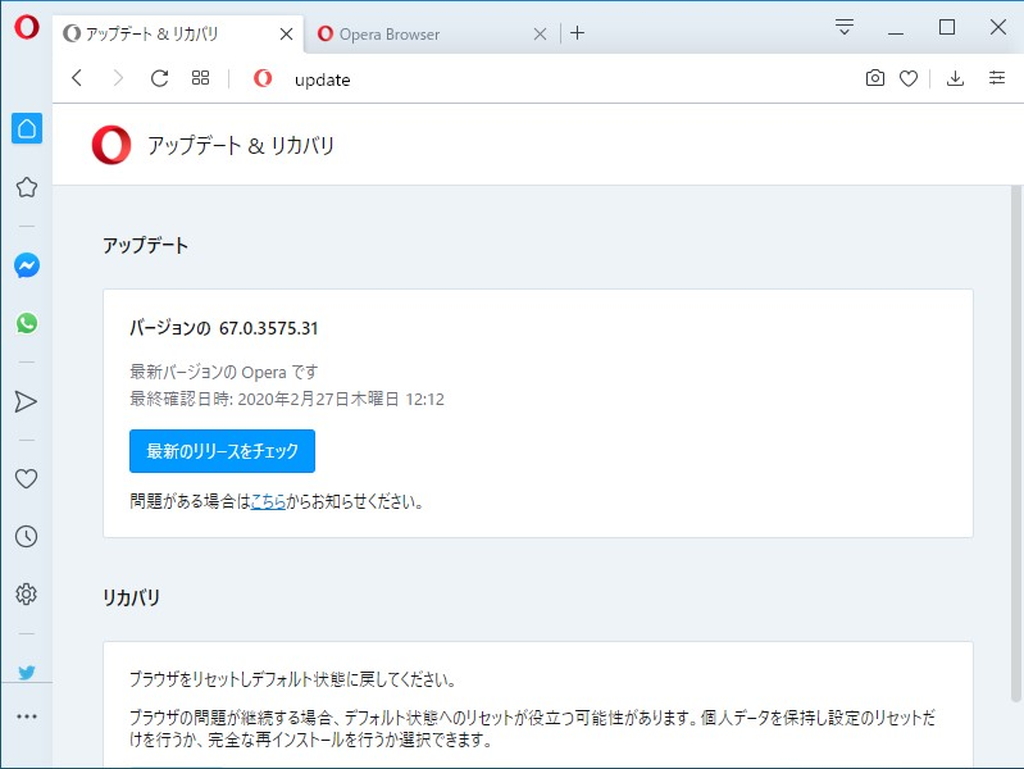Image resolution: width=1024 pixels, height=769 pixels.
Task: Go to Speed Dial using the home icon
Action: [26, 128]
